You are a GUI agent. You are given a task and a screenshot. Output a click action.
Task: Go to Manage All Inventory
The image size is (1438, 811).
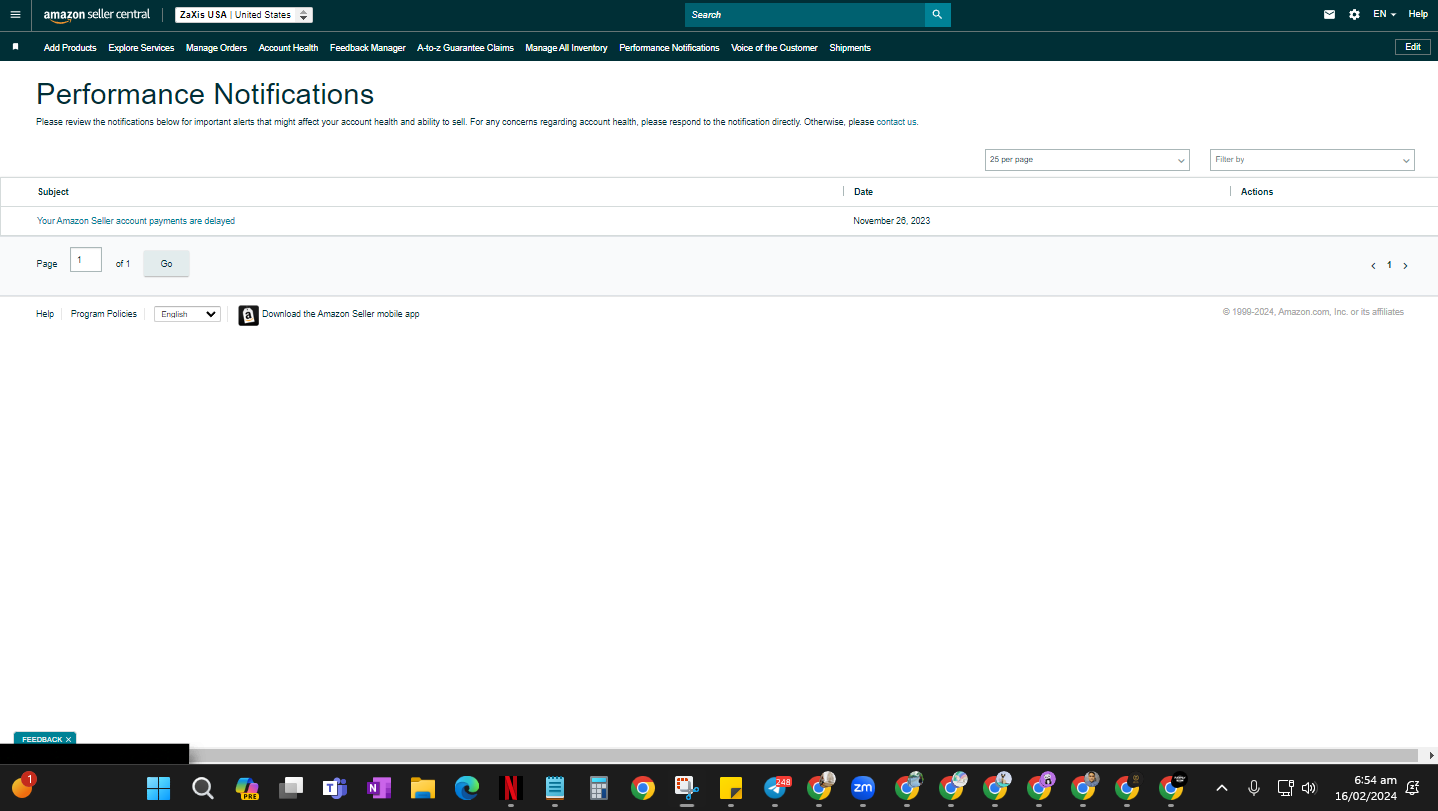(x=566, y=48)
